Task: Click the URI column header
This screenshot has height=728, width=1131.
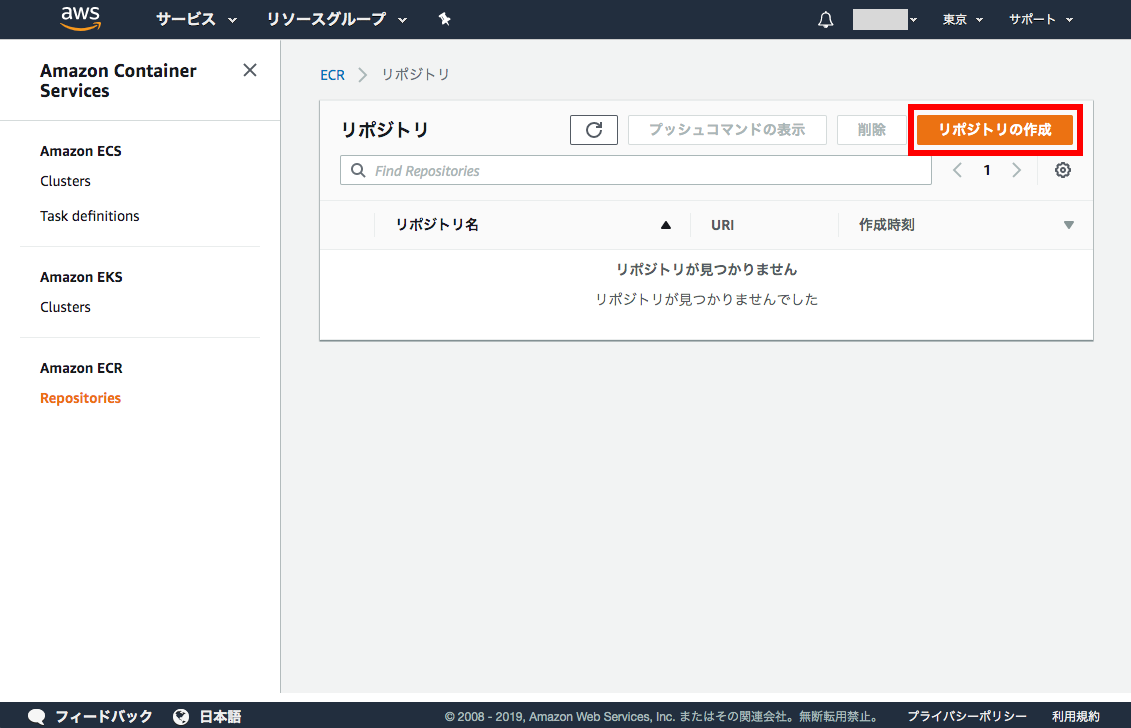Action: point(722,225)
